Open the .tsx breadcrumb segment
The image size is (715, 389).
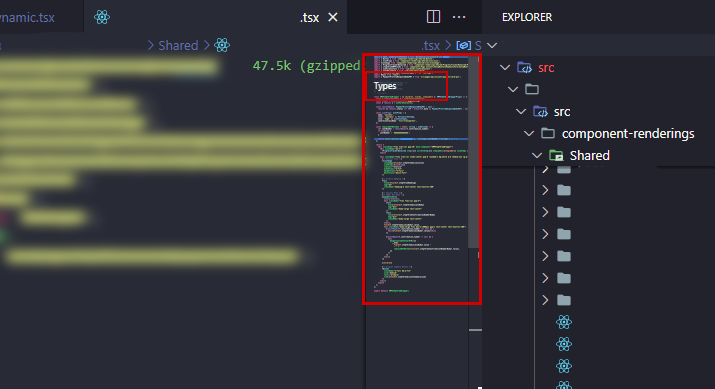pyautogui.click(x=430, y=46)
